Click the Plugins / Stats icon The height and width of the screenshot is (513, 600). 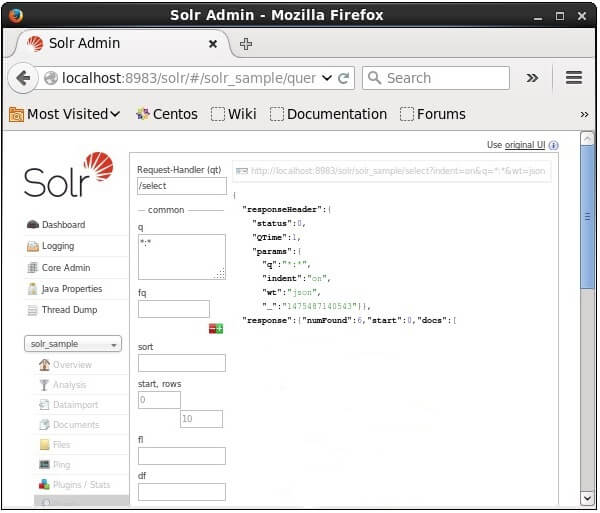44,485
